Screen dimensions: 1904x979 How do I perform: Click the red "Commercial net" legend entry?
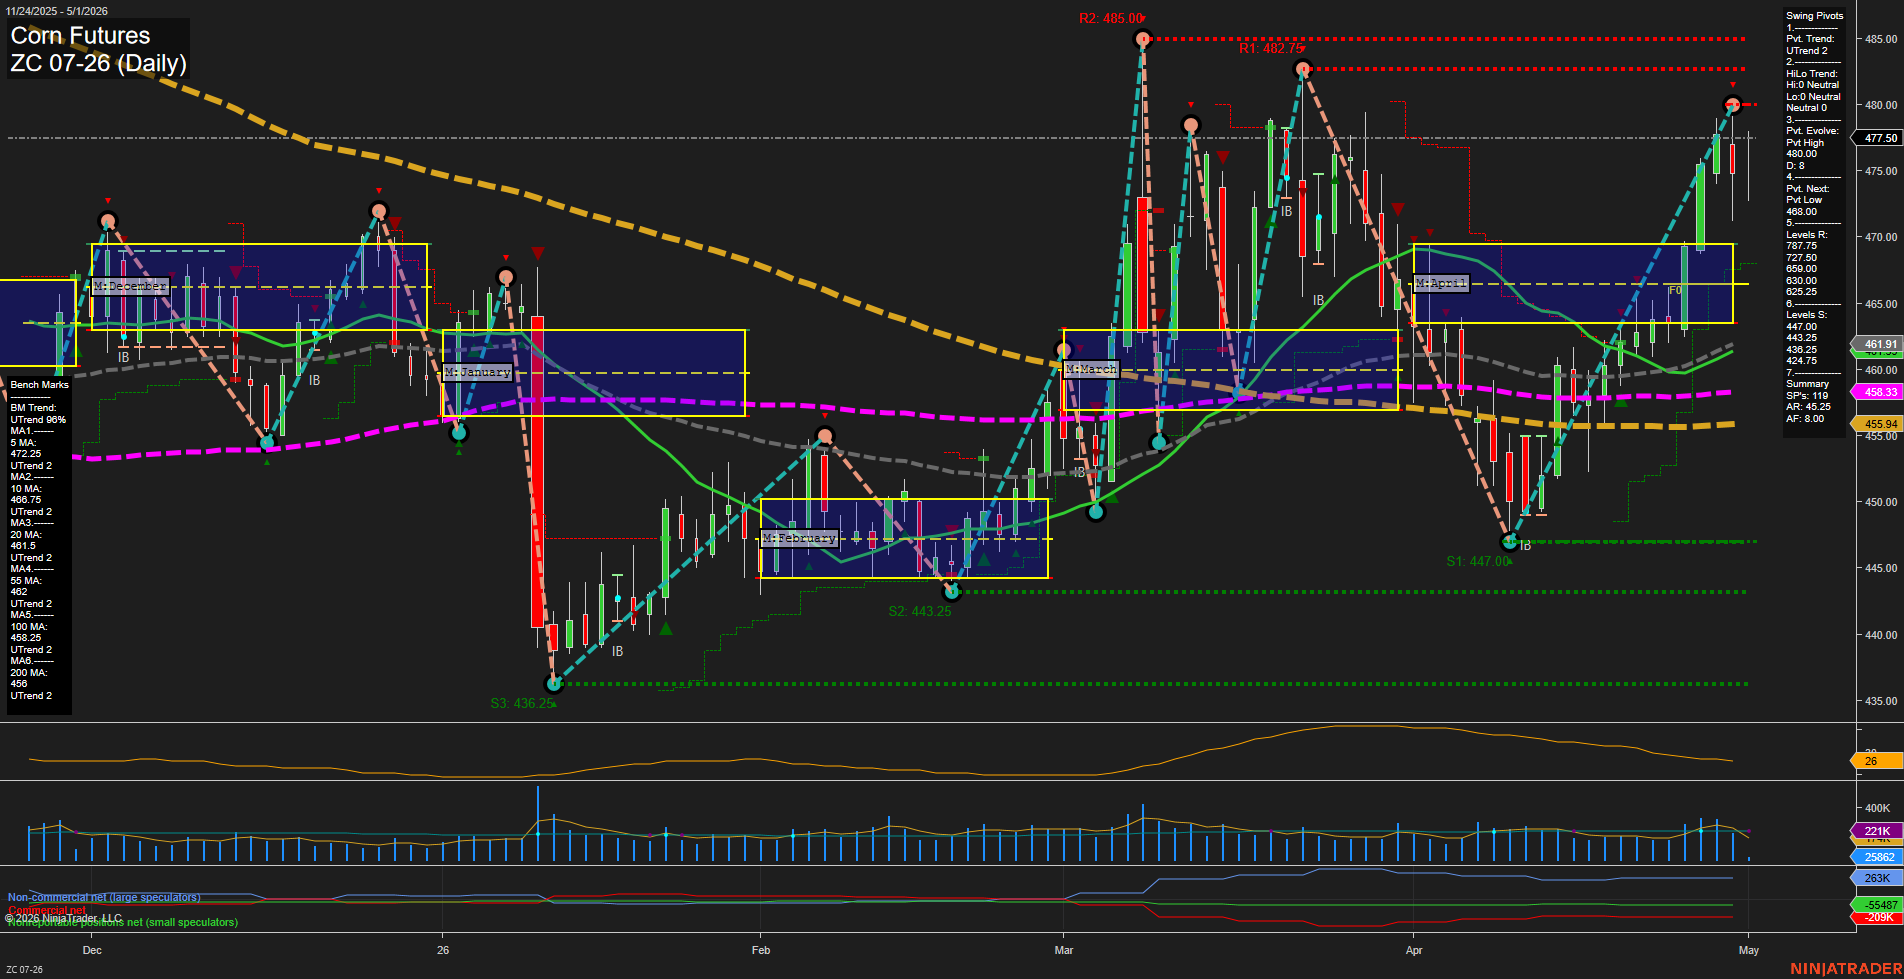47,910
